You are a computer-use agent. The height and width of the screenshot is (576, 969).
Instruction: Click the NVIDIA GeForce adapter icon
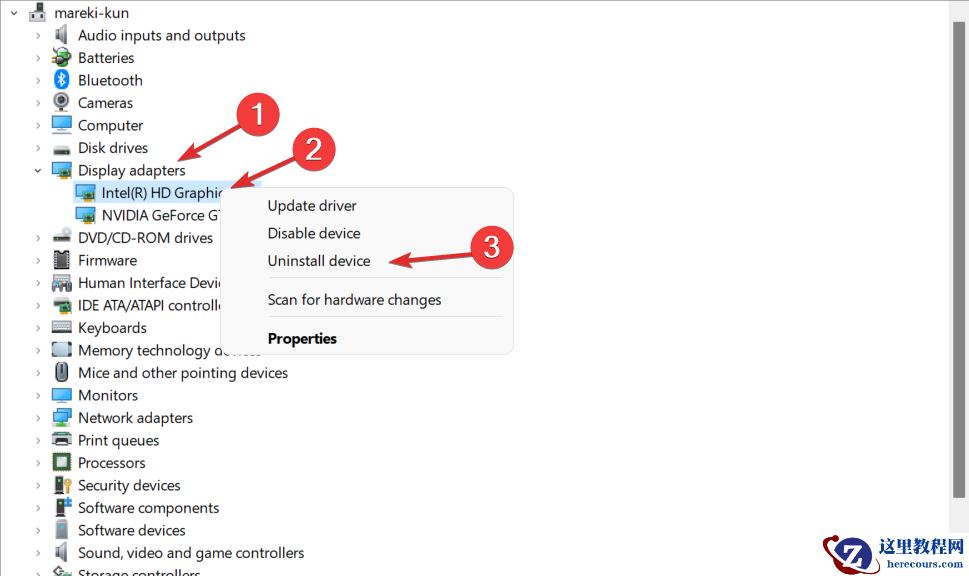click(x=86, y=215)
